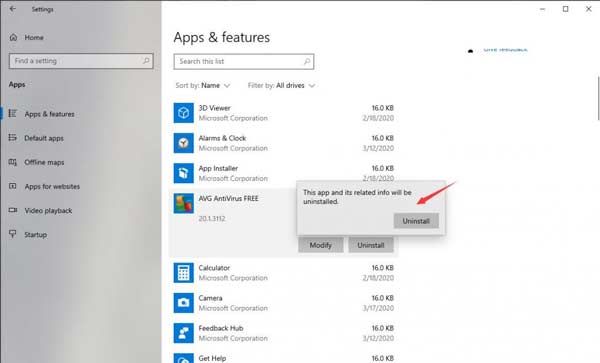Open Video playback settings page
The width and height of the screenshot is (600, 363).
(48, 210)
